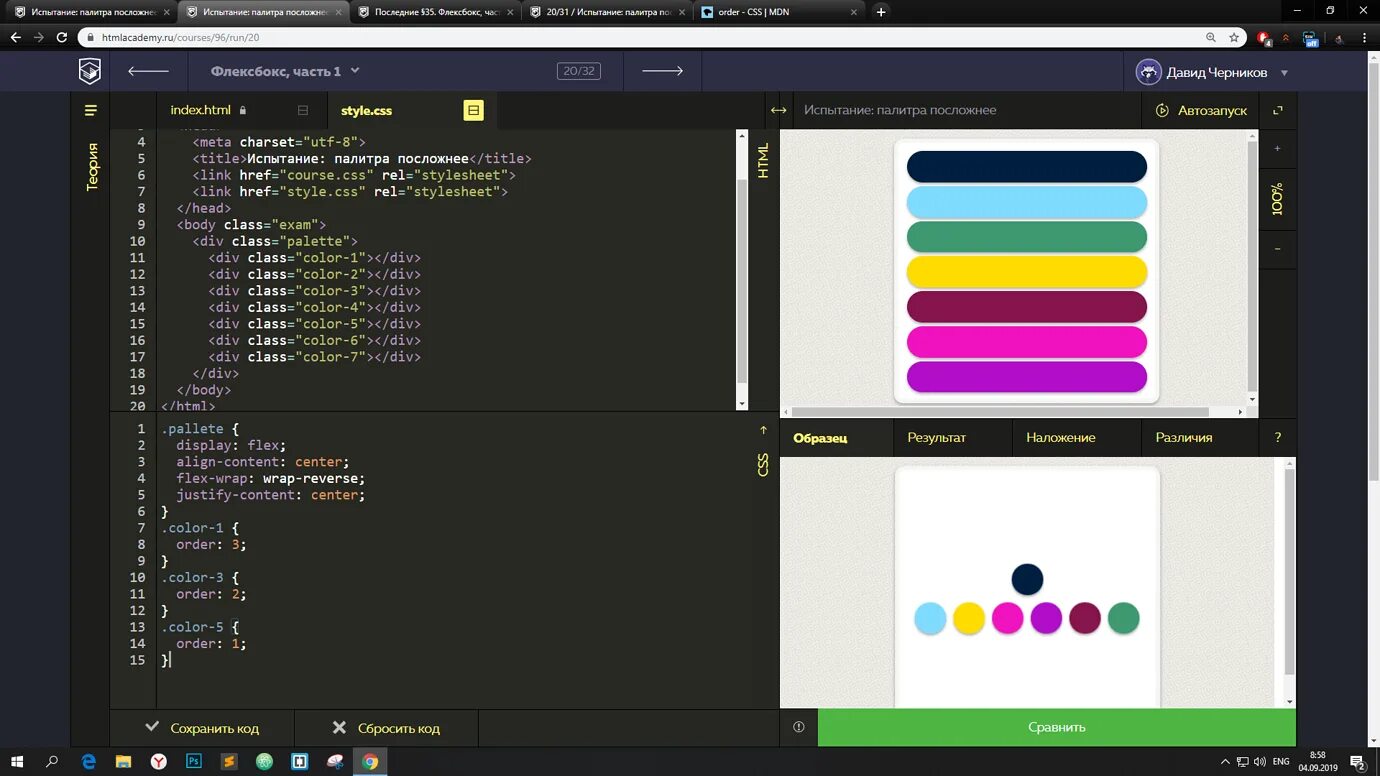Switch to index.html editor tab
1380x776 pixels.
click(200, 110)
